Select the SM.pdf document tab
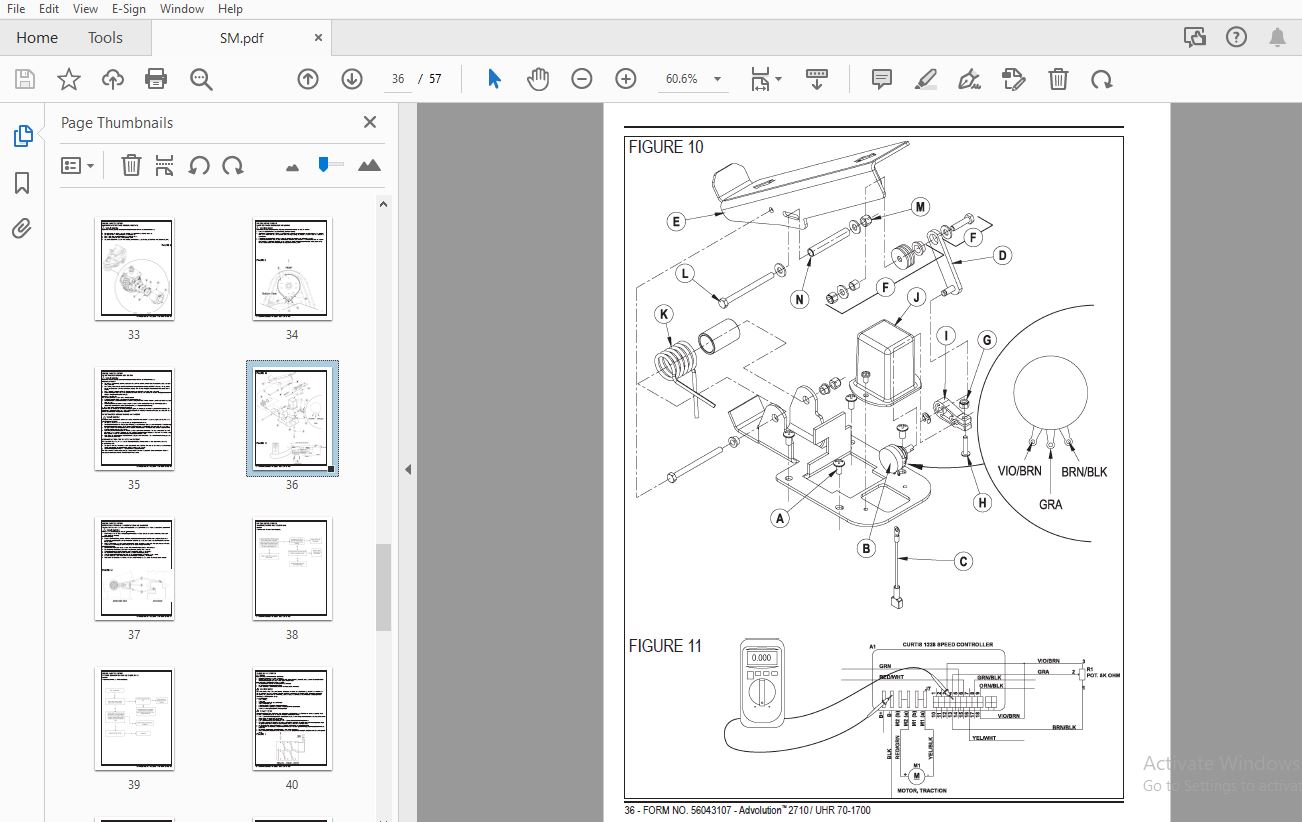Image resolution: width=1302 pixels, height=822 pixels. [x=241, y=38]
